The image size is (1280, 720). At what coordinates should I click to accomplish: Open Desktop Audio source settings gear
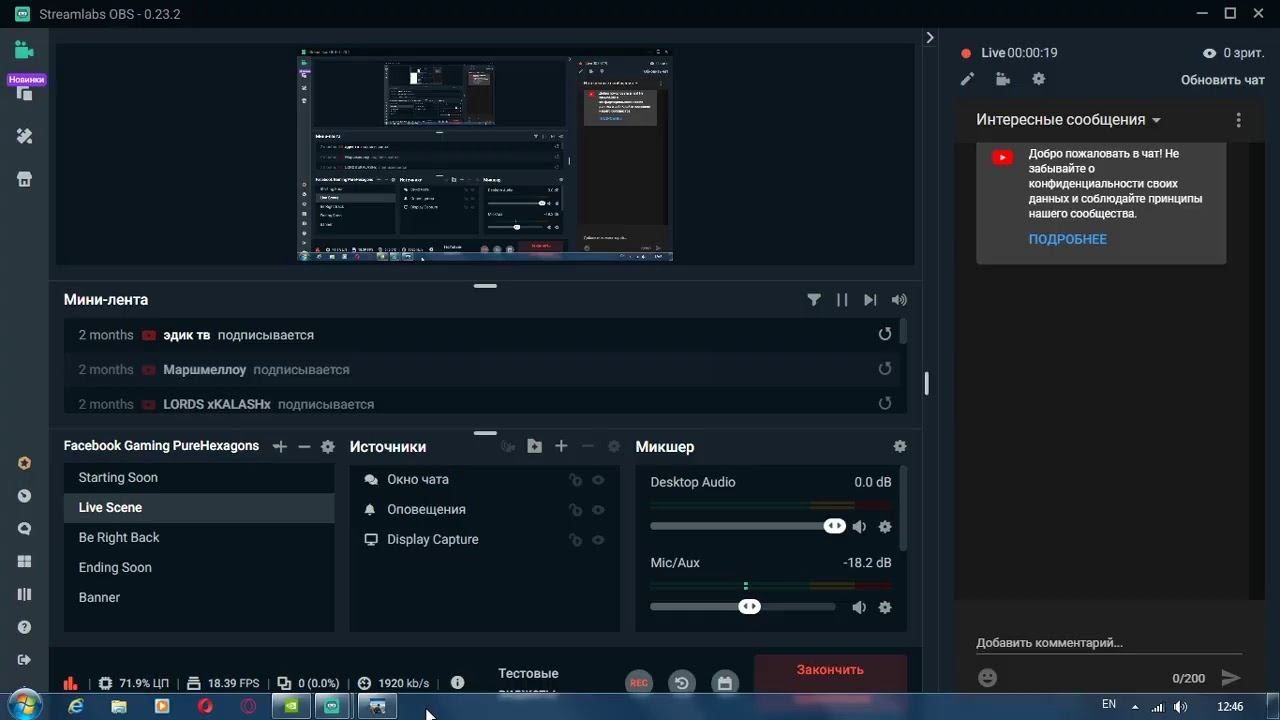tap(885, 527)
